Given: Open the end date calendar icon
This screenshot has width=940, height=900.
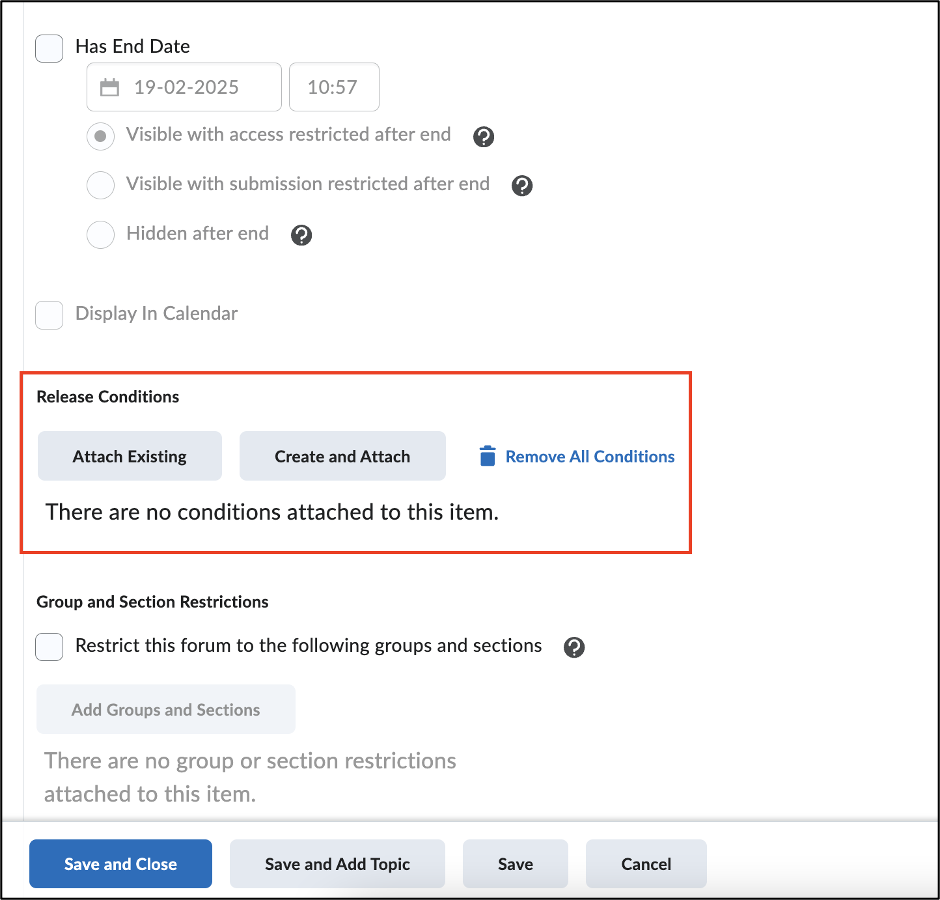Looking at the screenshot, I should pos(109,88).
